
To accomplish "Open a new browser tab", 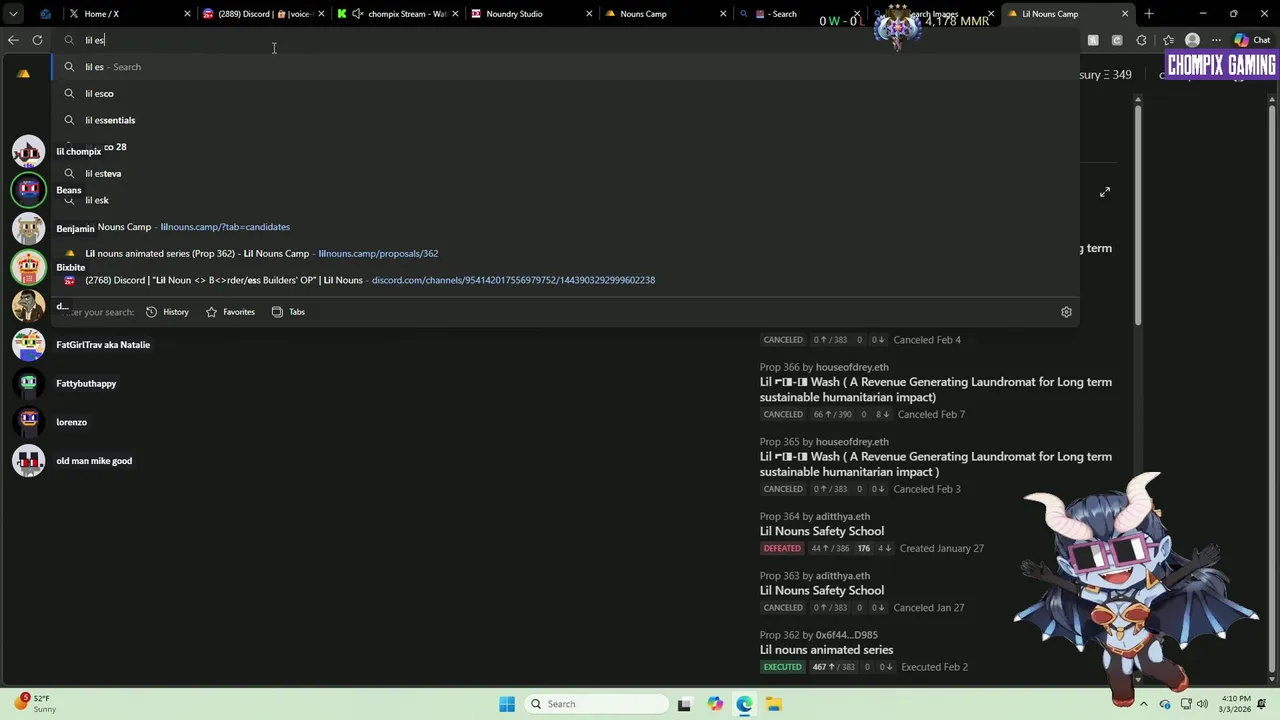I will (1149, 14).
